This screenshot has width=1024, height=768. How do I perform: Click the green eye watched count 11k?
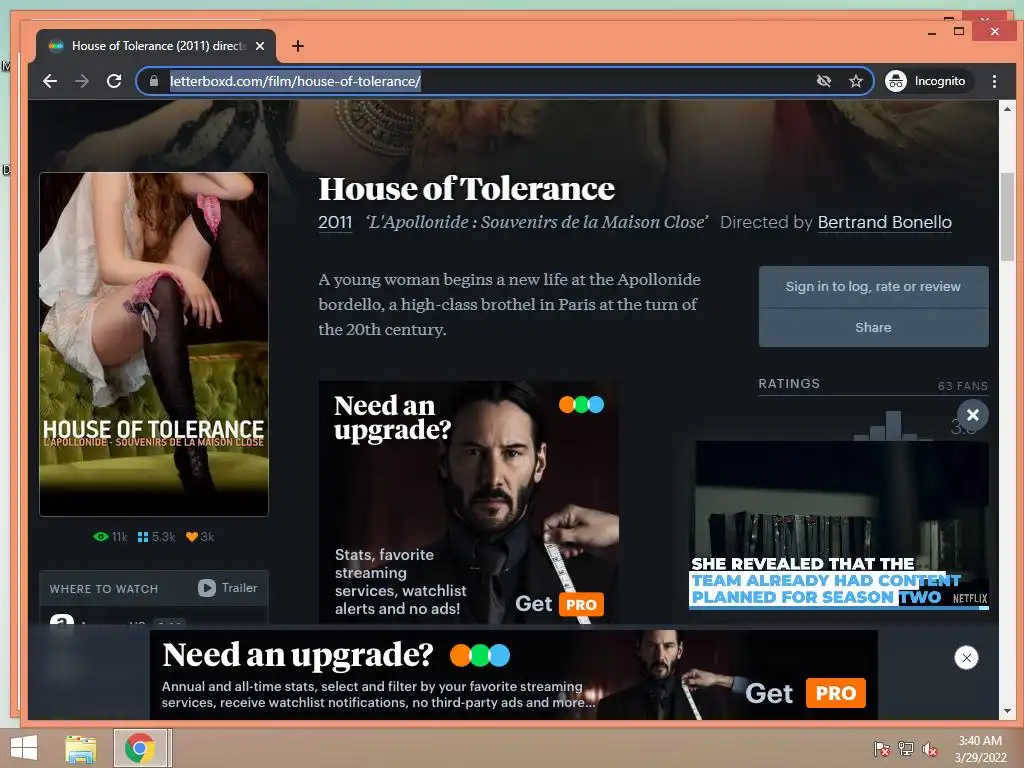pos(110,537)
